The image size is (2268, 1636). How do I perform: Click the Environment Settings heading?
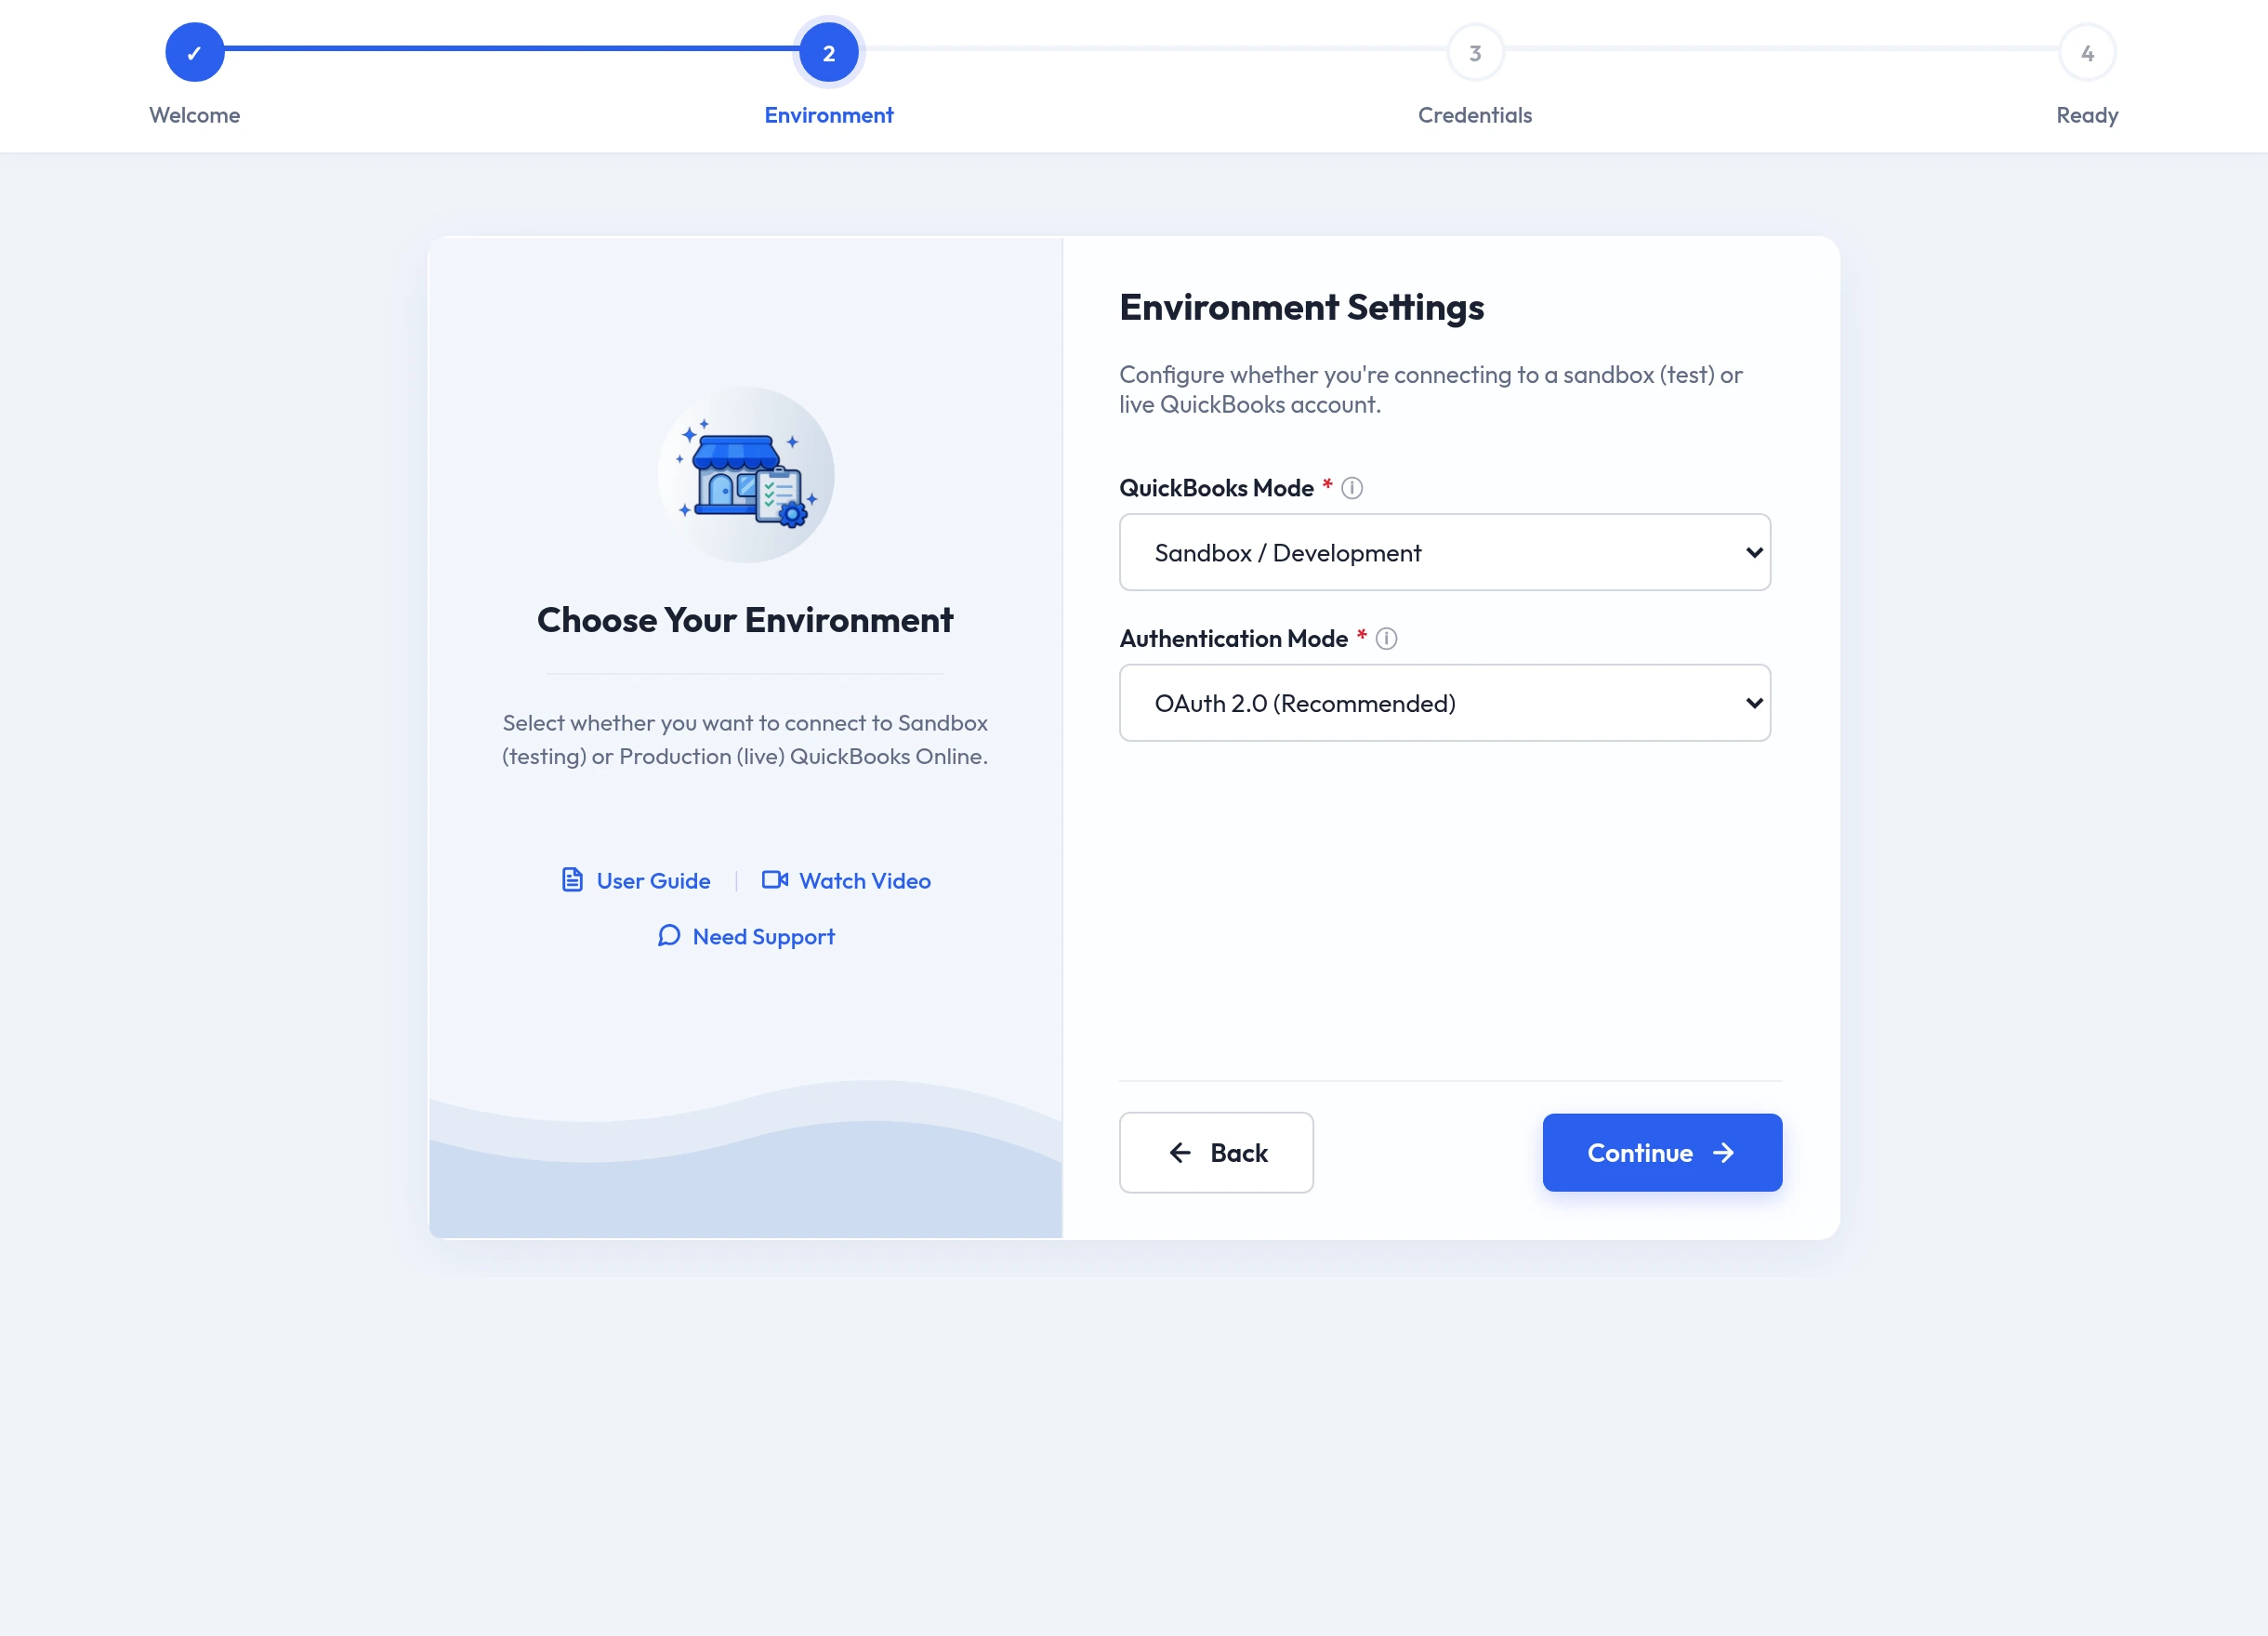click(1301, 307)
